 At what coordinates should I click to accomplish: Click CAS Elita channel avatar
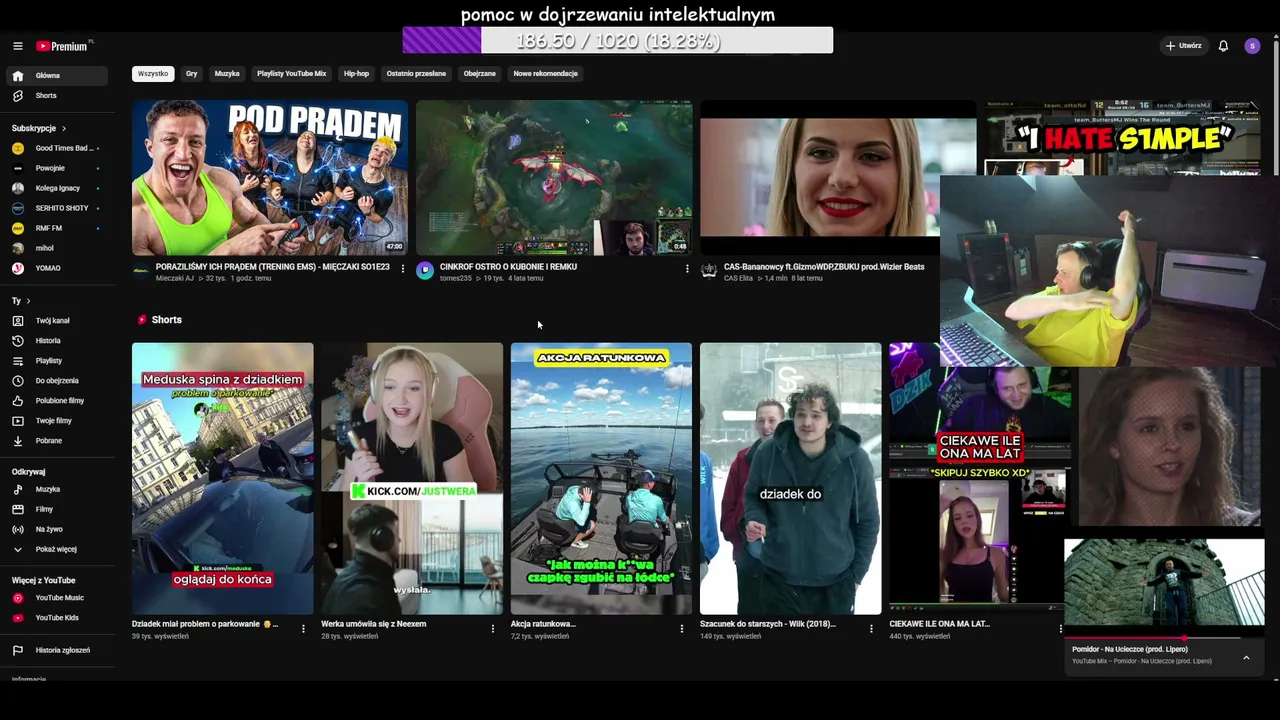pos(709,270)
